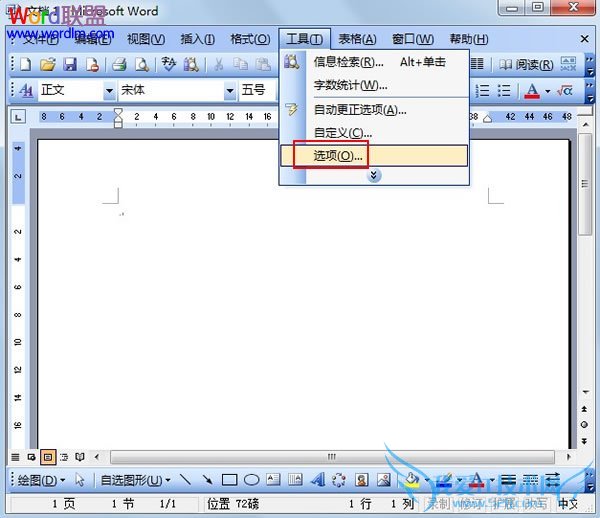Open the Draw (绘图) menu
The width and height of the screenshot is (600, 518).
41,480
